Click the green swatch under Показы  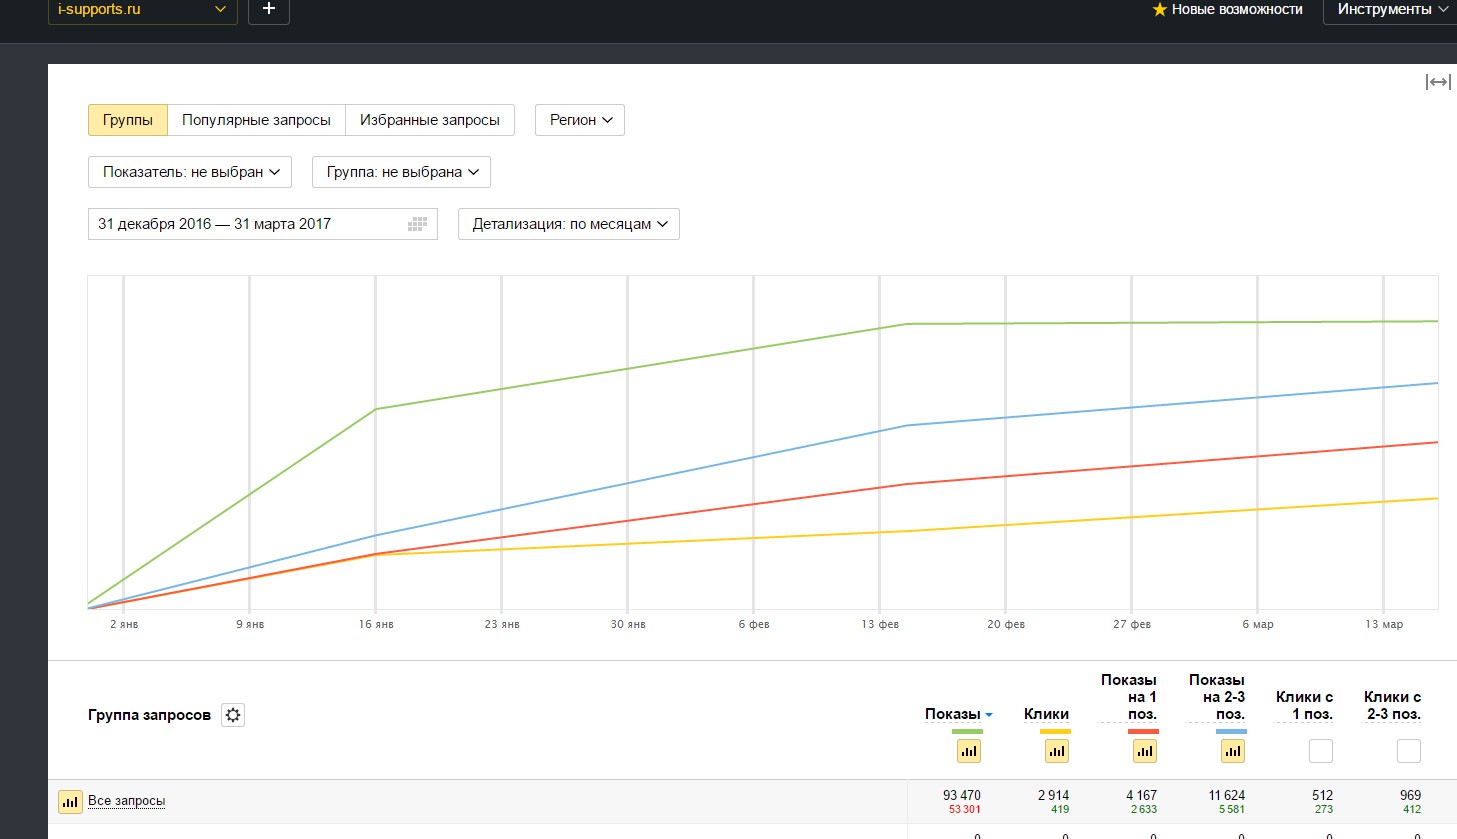[x=967, y=732]
